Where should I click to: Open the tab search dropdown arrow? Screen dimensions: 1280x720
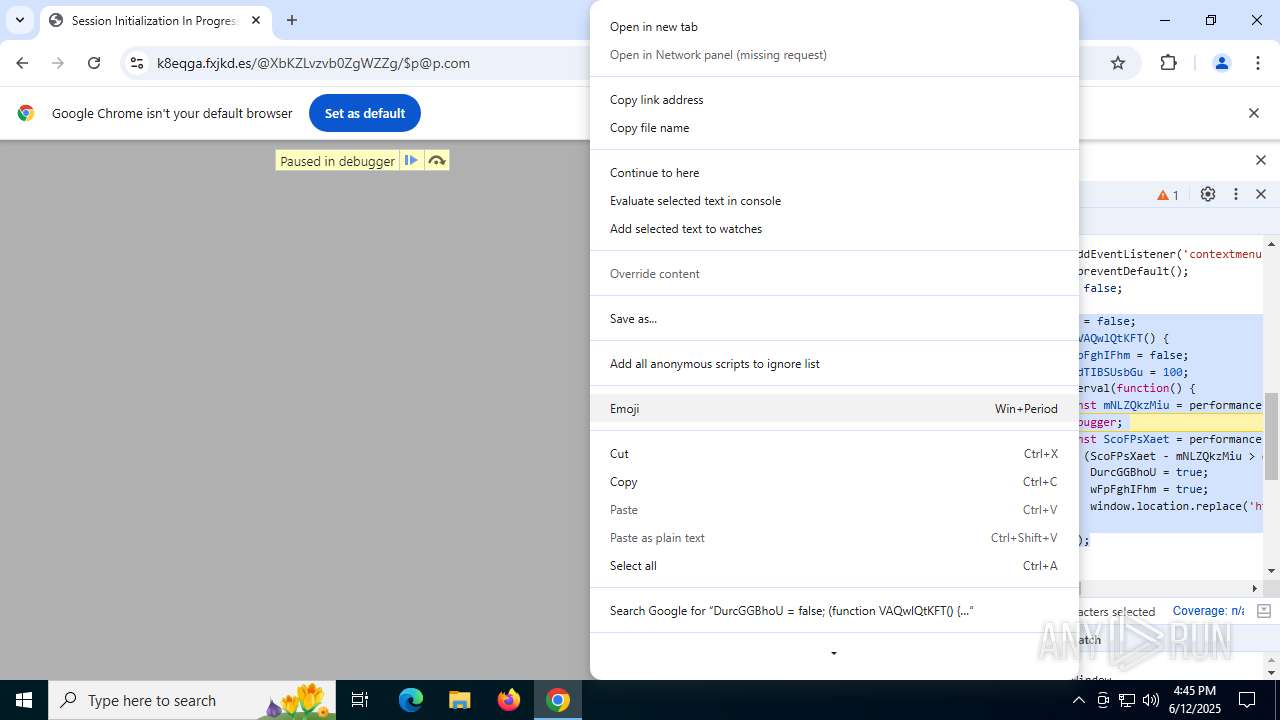20,20
